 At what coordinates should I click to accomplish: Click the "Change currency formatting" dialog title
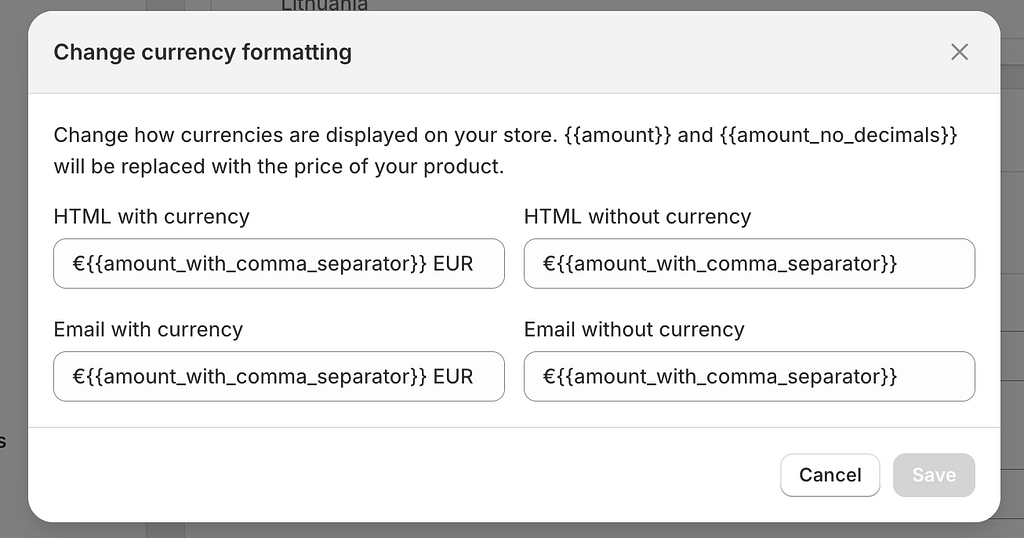coord(202,52)
